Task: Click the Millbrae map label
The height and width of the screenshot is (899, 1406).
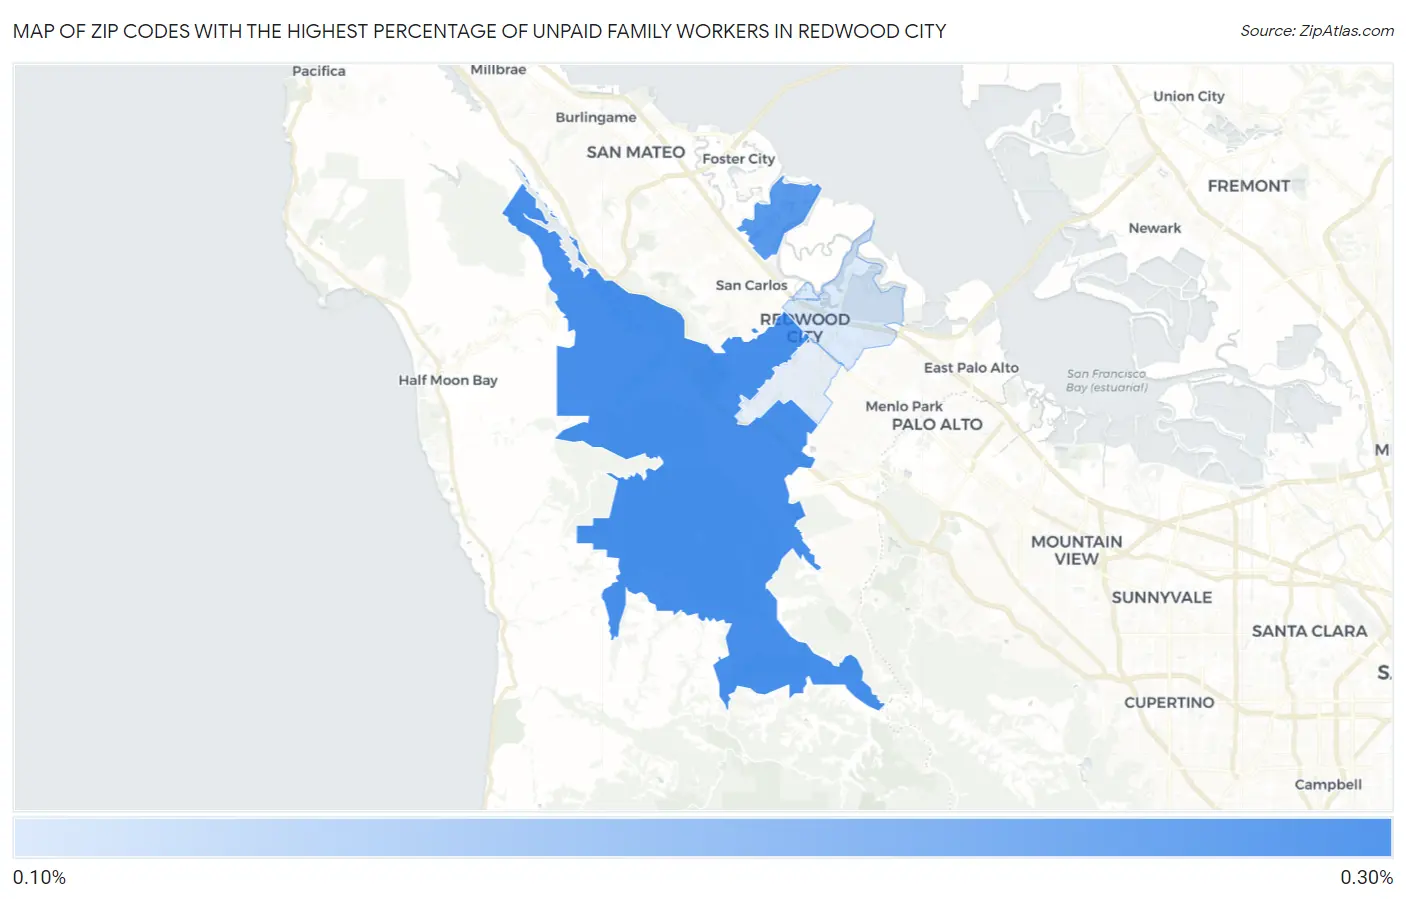Action: [x=498, y=70]
